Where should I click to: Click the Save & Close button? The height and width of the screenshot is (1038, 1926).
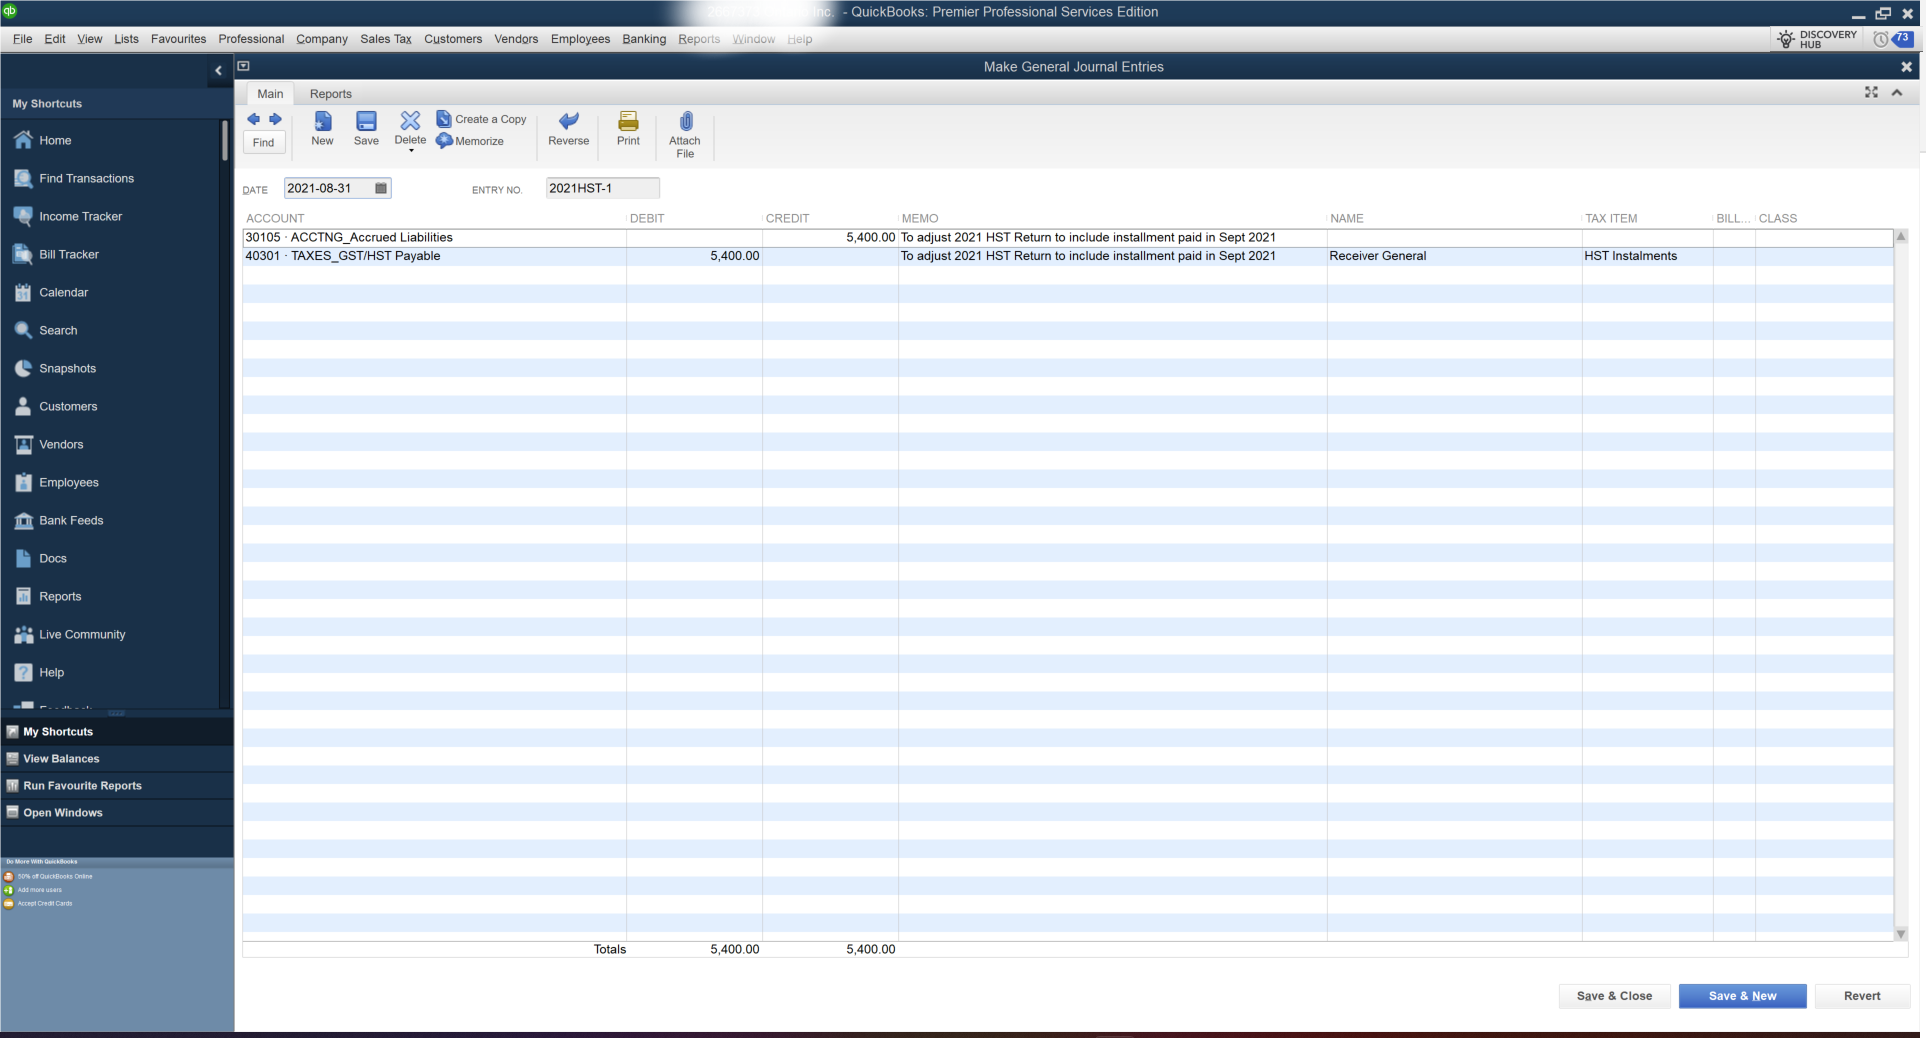[1613, 996]
